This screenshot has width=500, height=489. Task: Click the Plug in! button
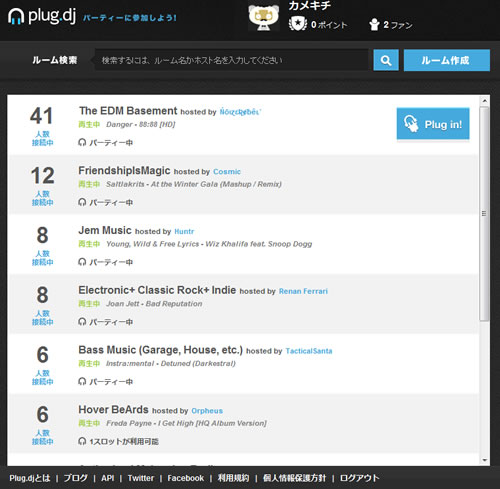433,124
